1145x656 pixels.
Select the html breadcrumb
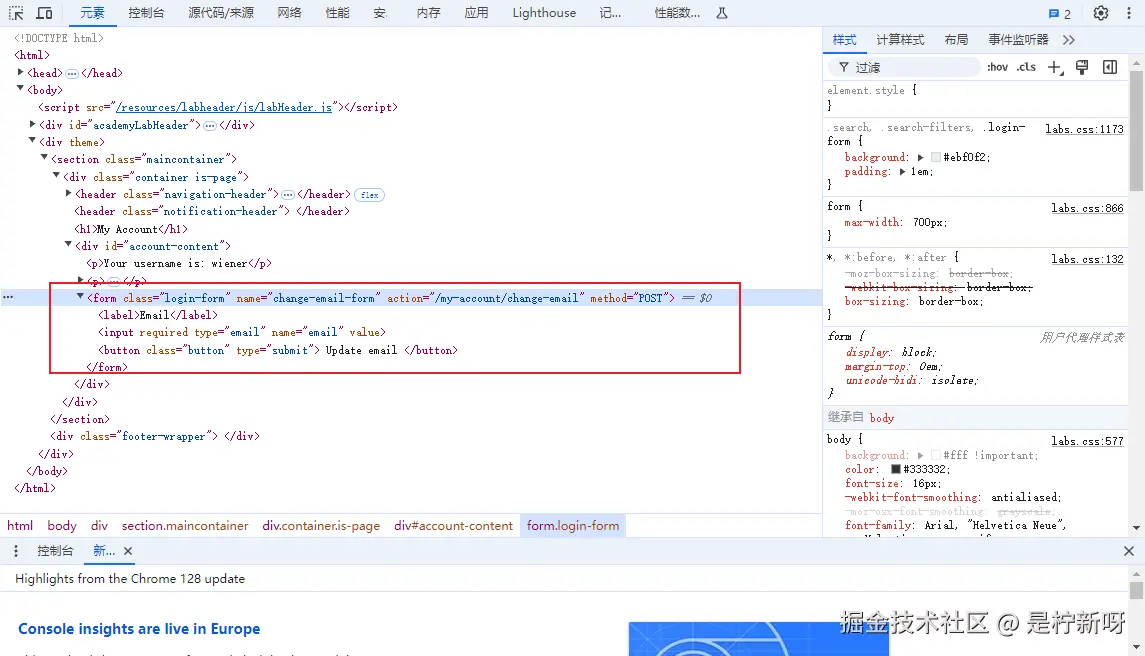tap(20, 525)
